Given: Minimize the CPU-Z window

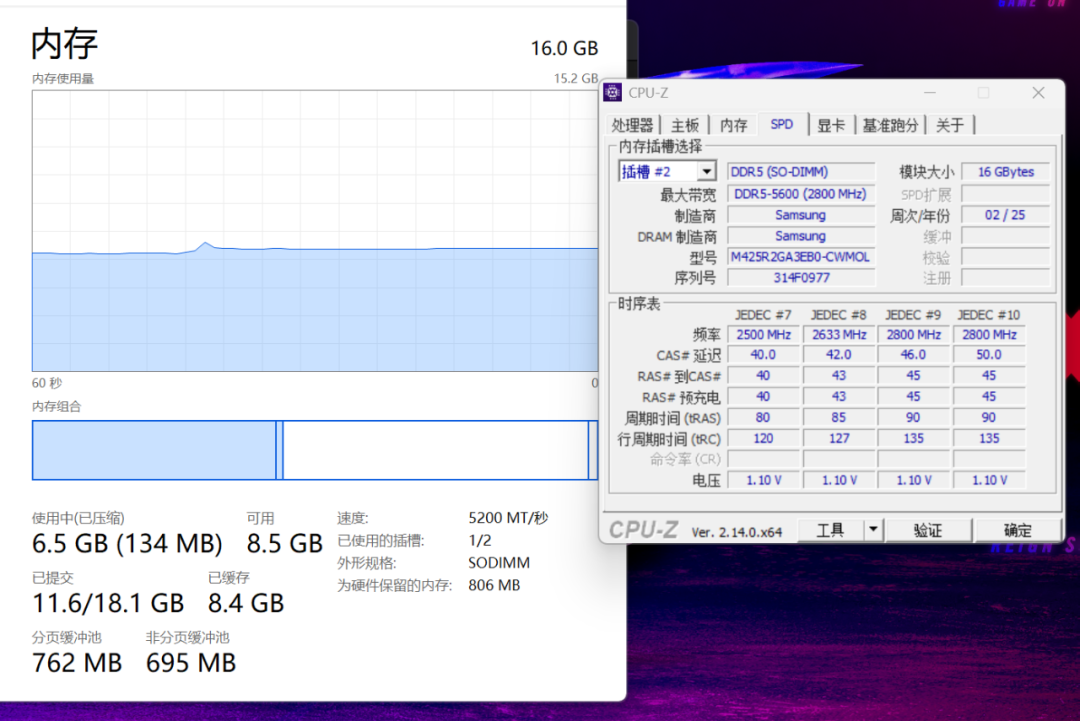Looking at the screenshot, I should [930, 92].
